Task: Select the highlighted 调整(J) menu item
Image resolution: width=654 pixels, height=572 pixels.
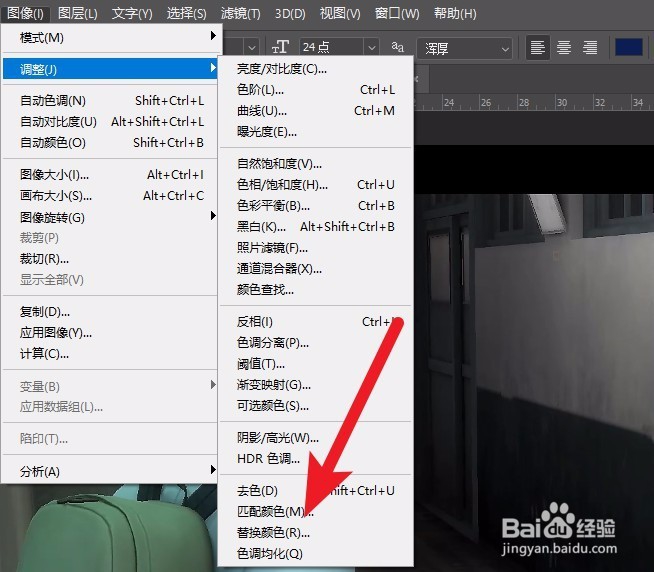Action: (x=111, y=69)
